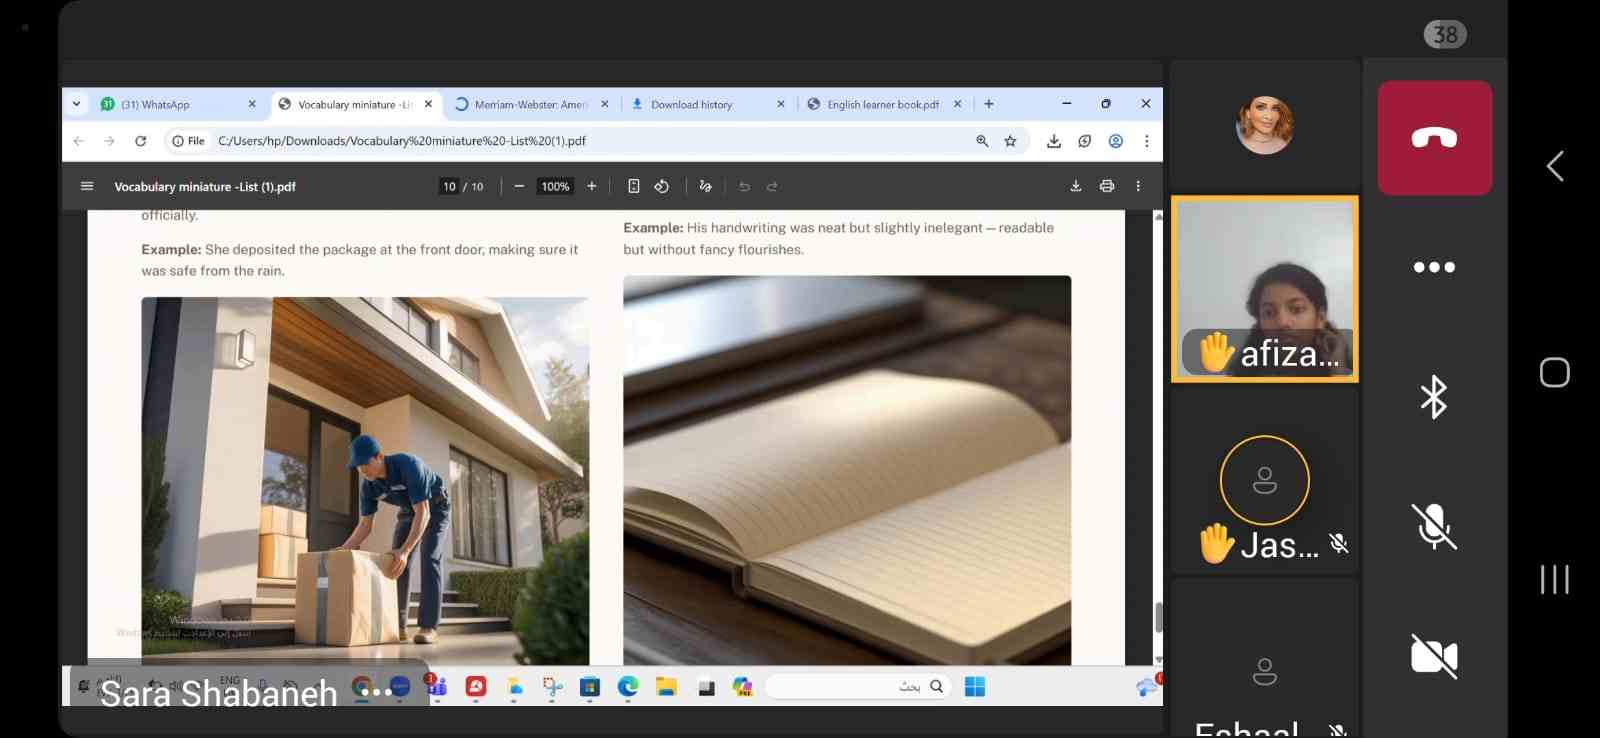The width and height of the screenshot is (1600, 738).
Task: Open a new browser tab
Action: (989, 104)
